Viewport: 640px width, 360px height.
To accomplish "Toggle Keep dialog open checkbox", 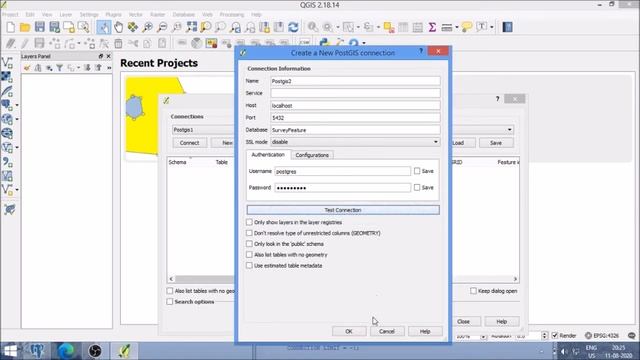I will click(x=473, y=291).
